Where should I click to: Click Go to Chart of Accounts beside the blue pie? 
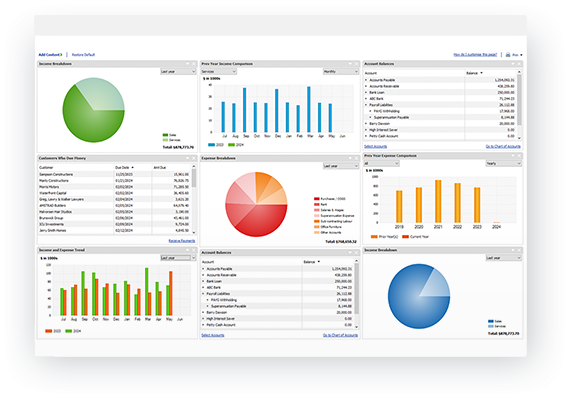click(340, 335)
